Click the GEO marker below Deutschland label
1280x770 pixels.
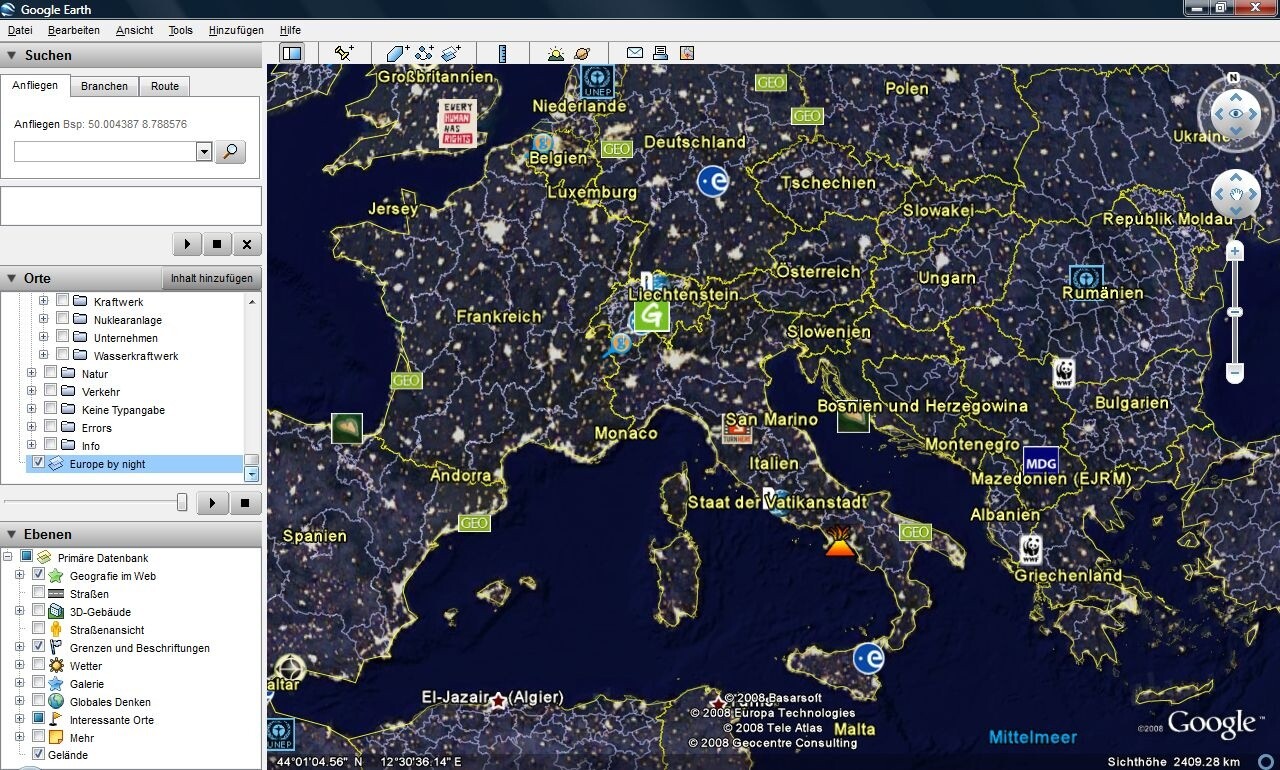coord(616,149)
